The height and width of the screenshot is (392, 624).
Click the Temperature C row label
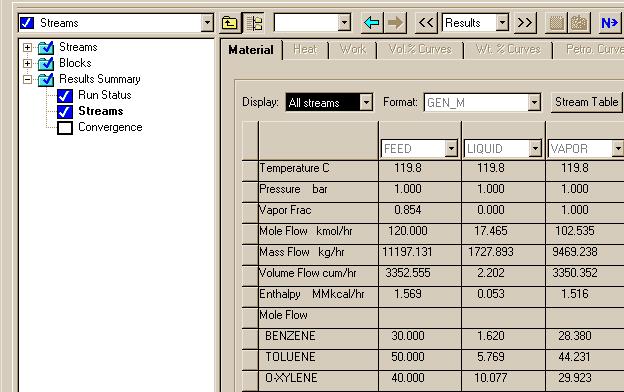tap(294, 168)
